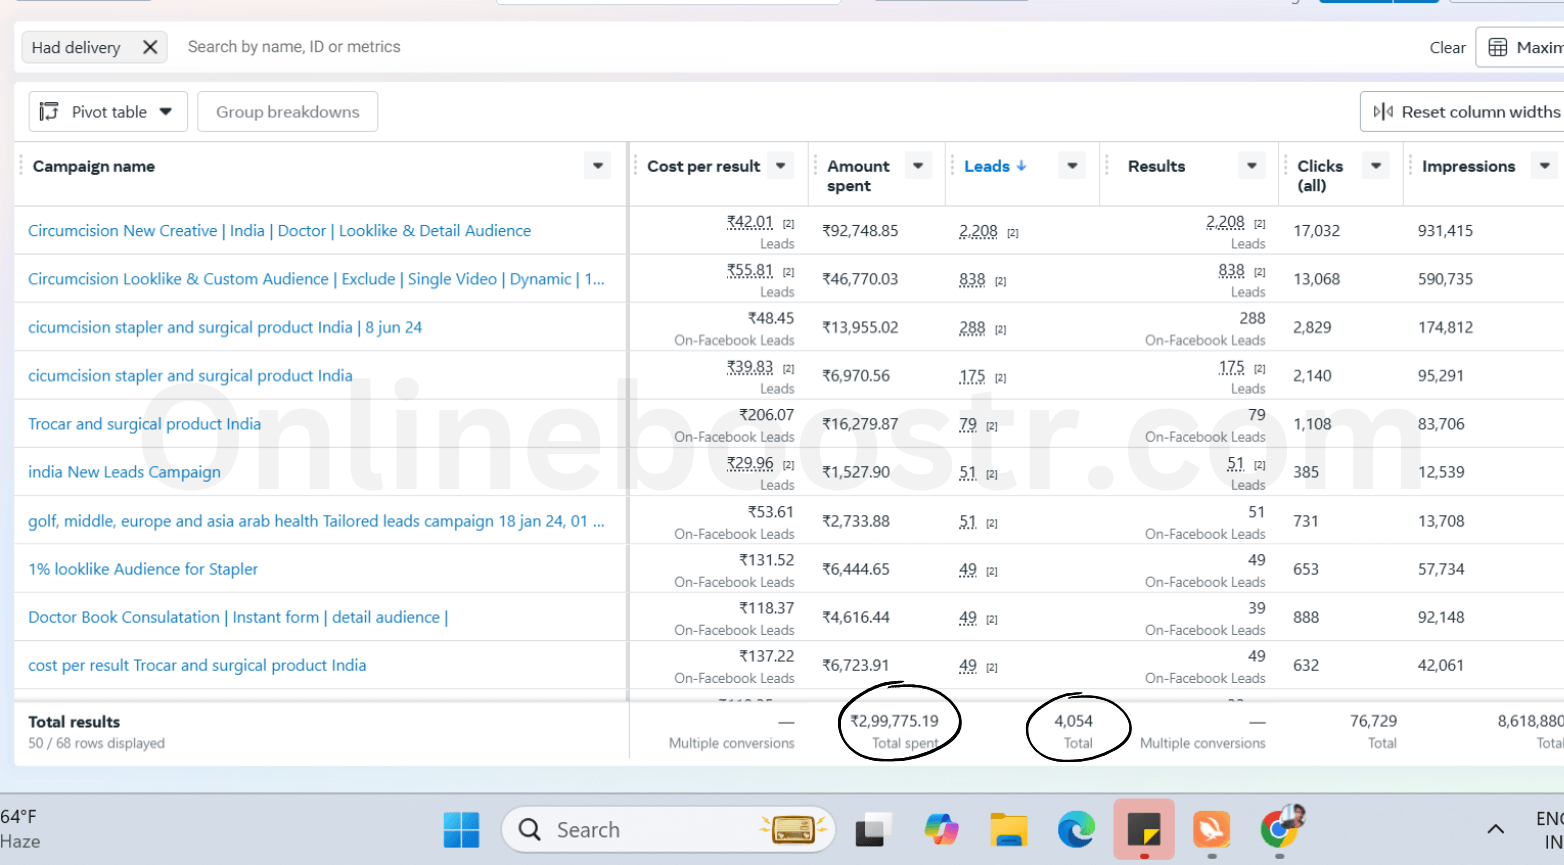Open the Copilot taskbar icon

click(x=941, y=829)
